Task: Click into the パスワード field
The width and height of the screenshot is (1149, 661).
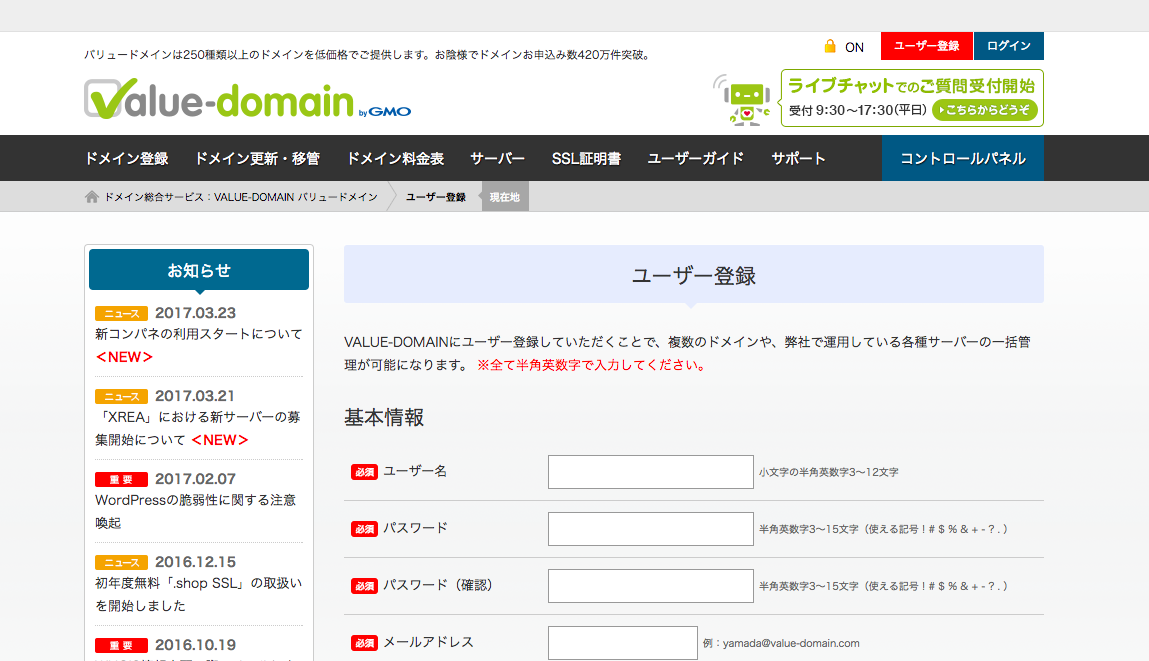Action: point(651,529)
